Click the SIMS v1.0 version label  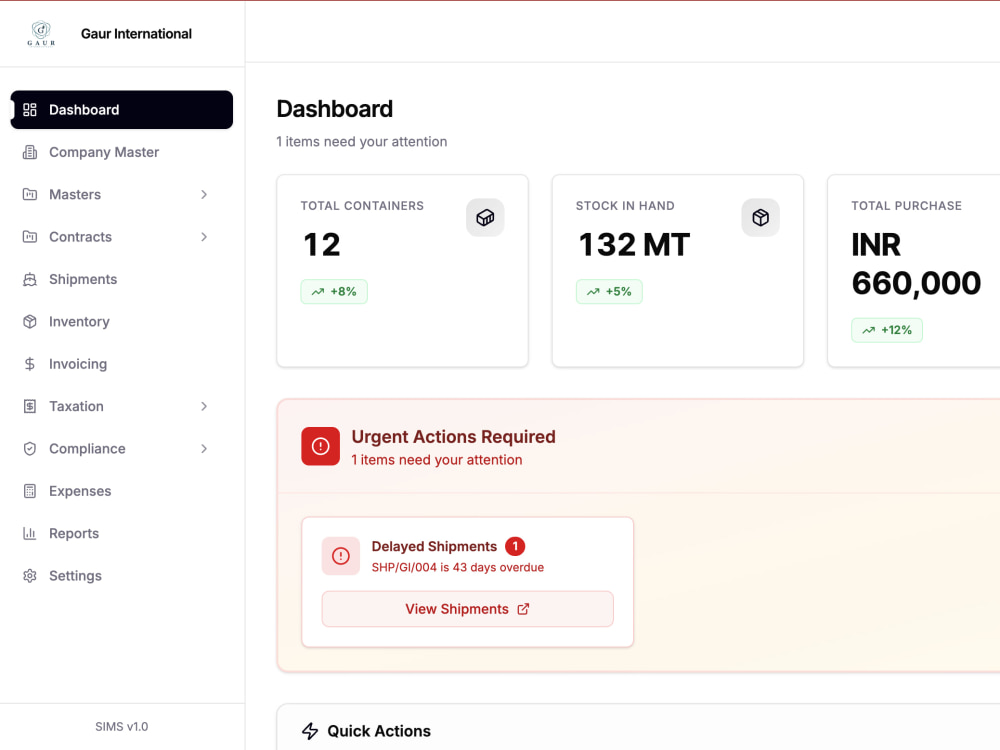pos(122,726)
